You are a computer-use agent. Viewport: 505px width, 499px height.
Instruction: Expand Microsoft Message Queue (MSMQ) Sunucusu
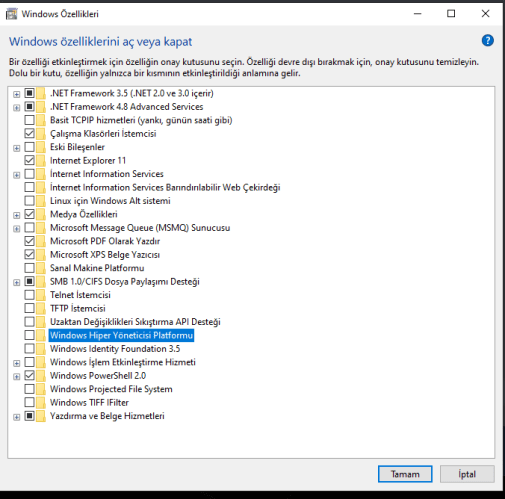coord(16,229)
